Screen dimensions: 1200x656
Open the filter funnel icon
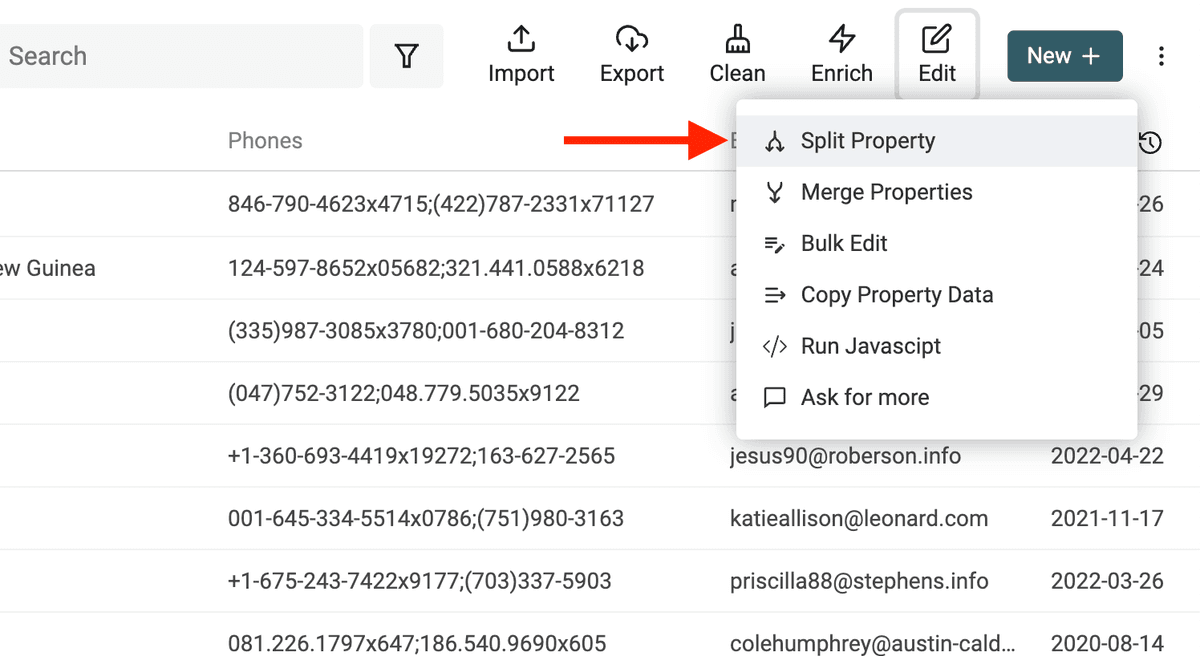pyautogui.click(x=406, y=56)
